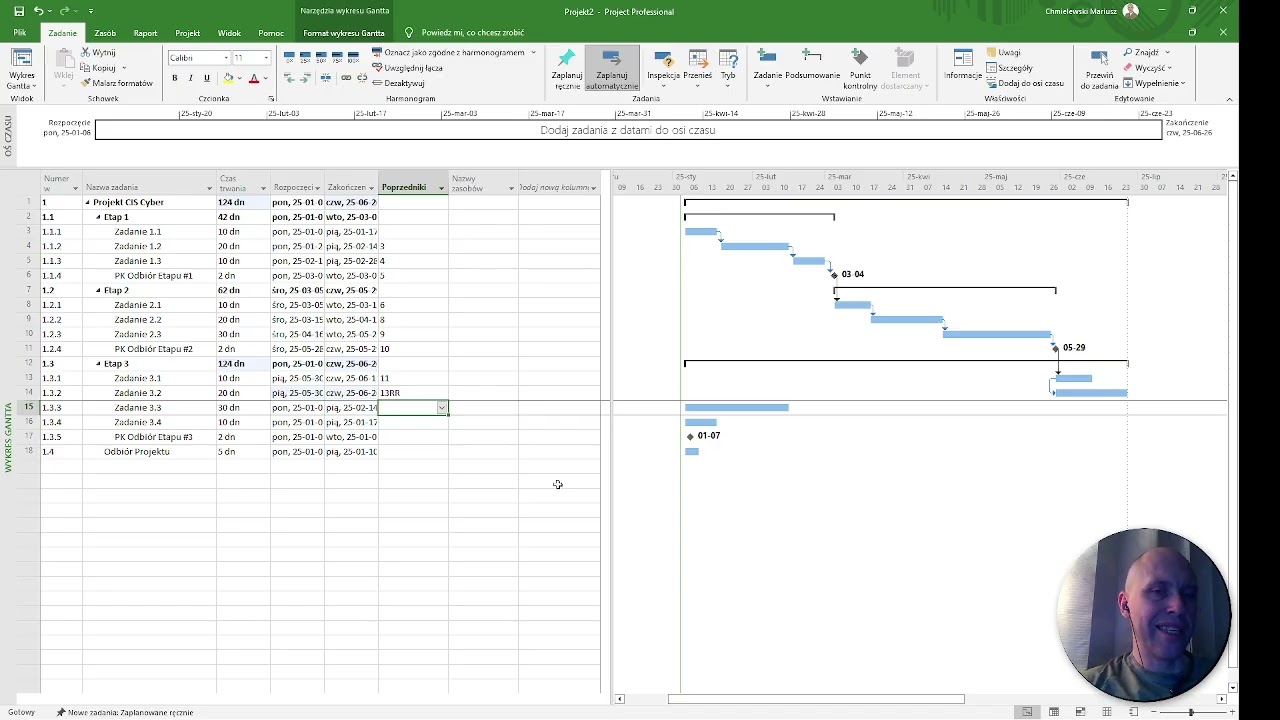This screenshot has height=720, width=1280.
Task: Click the Szczegóły details button
Action: 1009,68
